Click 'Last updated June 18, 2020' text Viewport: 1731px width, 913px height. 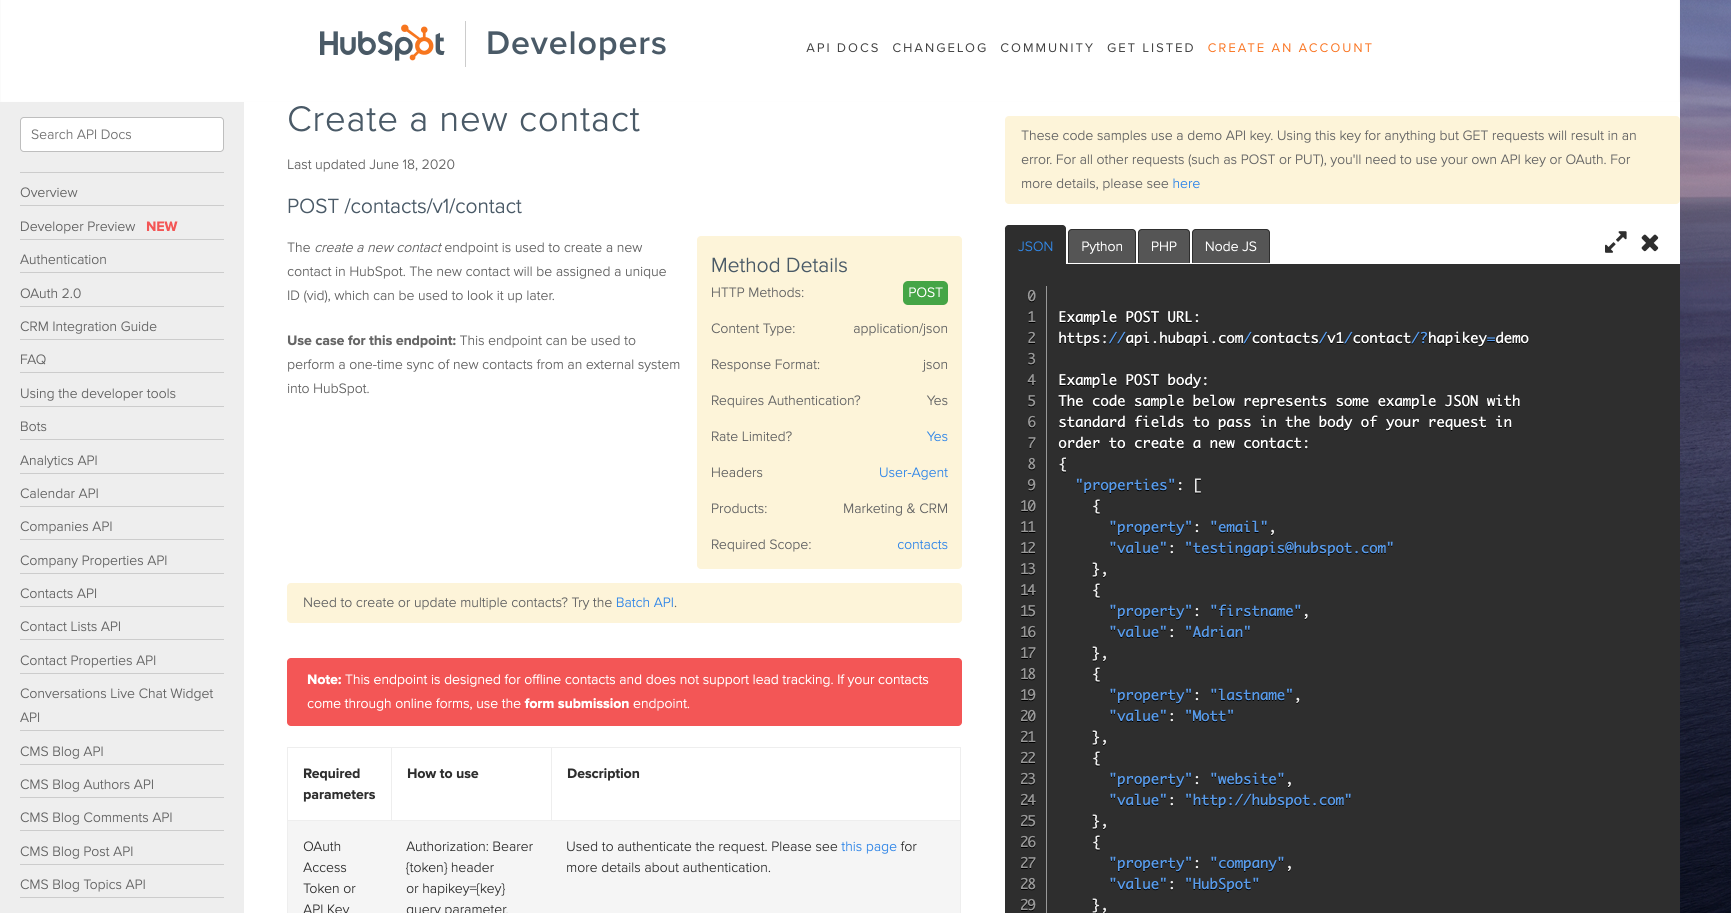coord(371,164)
